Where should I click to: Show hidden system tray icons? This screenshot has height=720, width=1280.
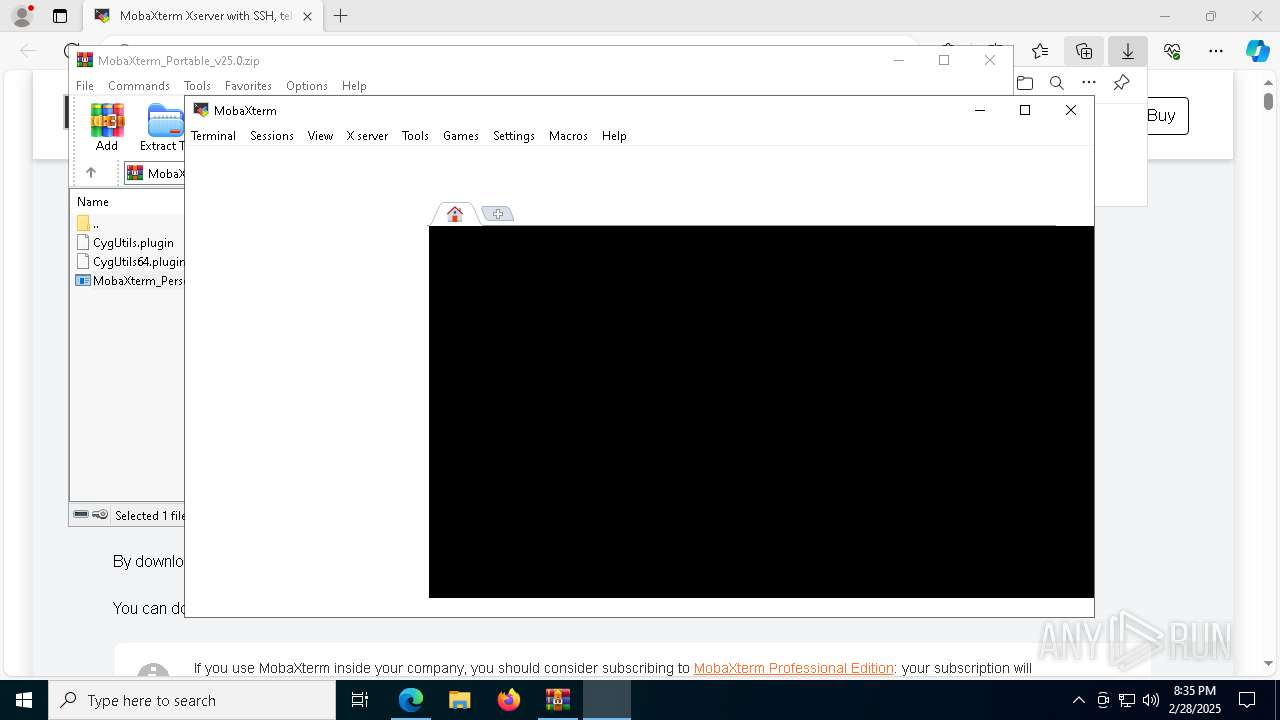(1078, 700)
